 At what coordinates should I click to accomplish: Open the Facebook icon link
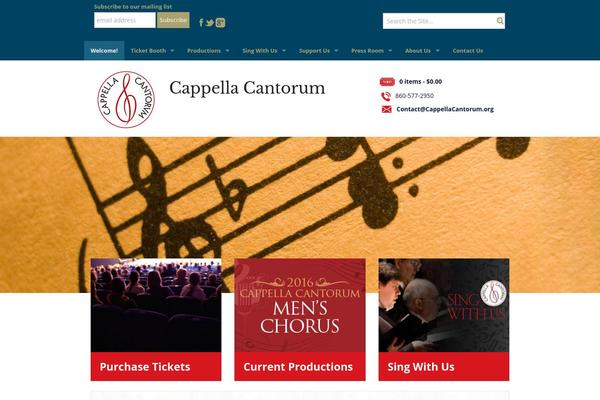(201, 23)
